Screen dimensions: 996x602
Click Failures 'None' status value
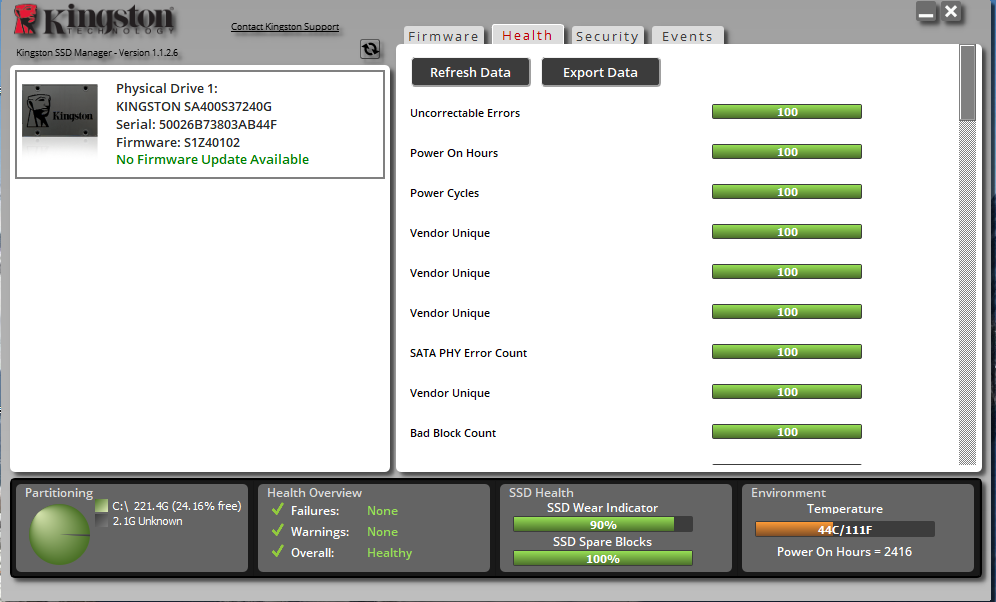[382, 511]
